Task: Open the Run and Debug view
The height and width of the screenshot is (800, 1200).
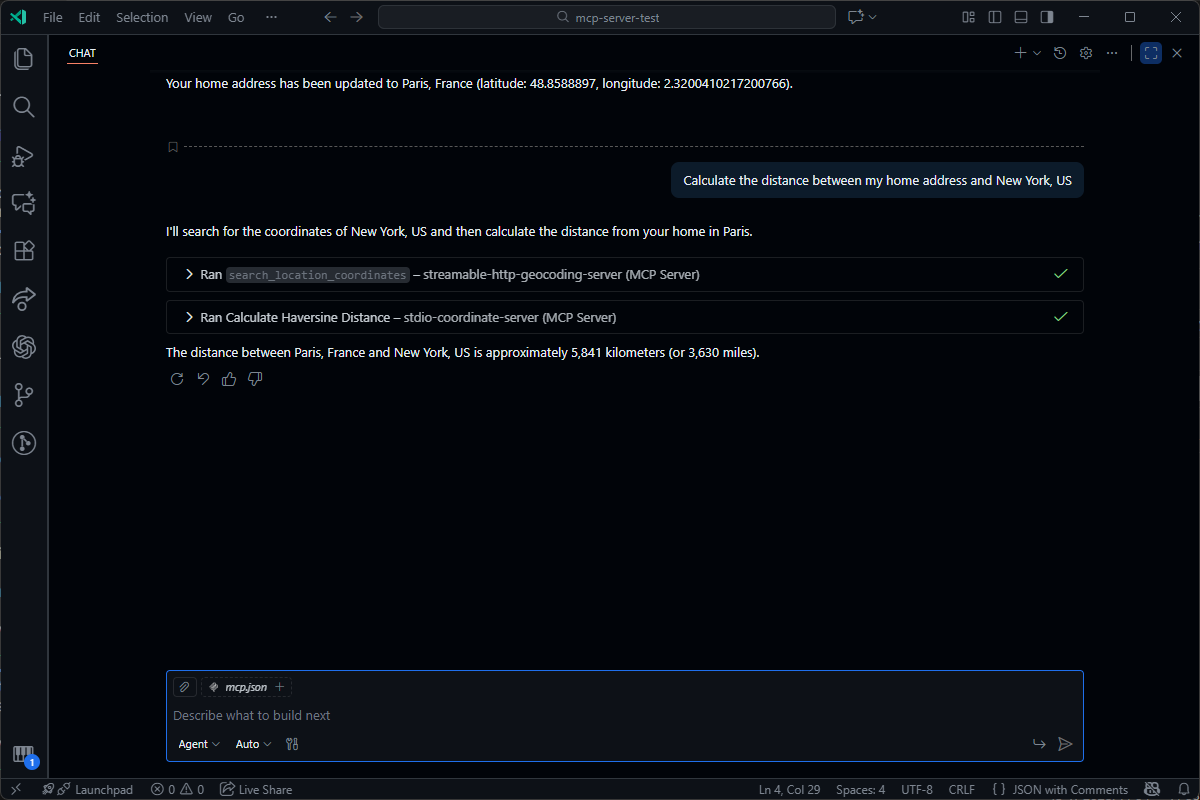Action: pyautogui.click(x=24, y=155)
